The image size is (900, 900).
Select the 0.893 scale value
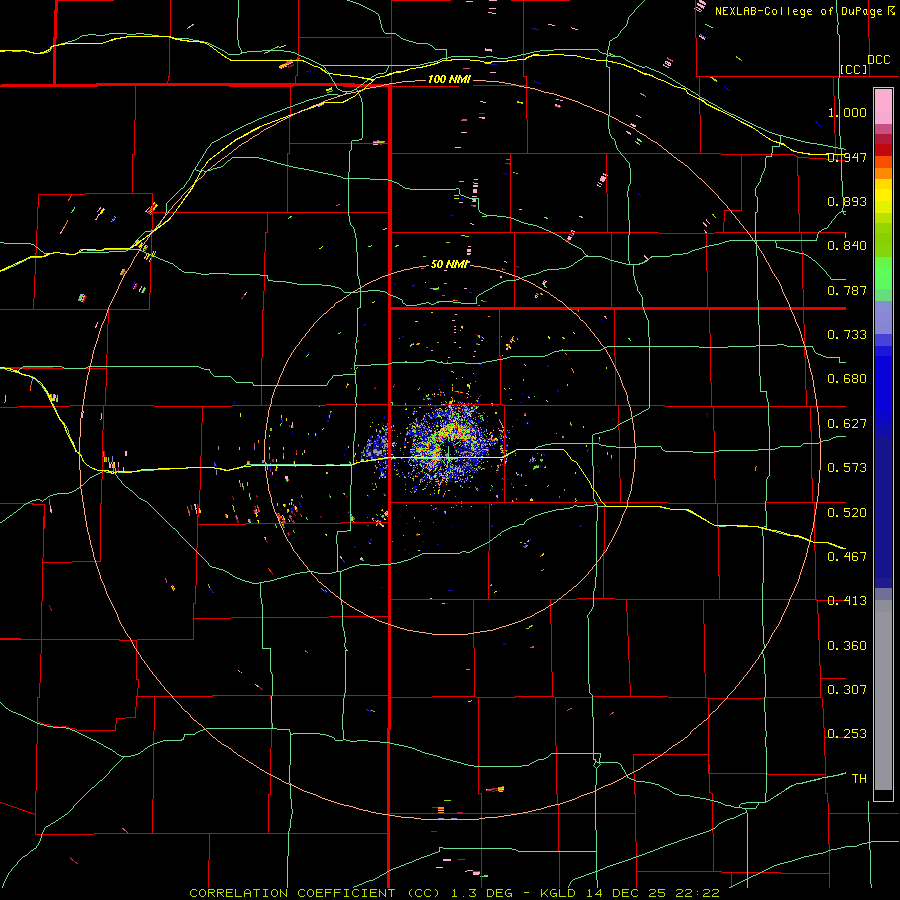point(847,201)
